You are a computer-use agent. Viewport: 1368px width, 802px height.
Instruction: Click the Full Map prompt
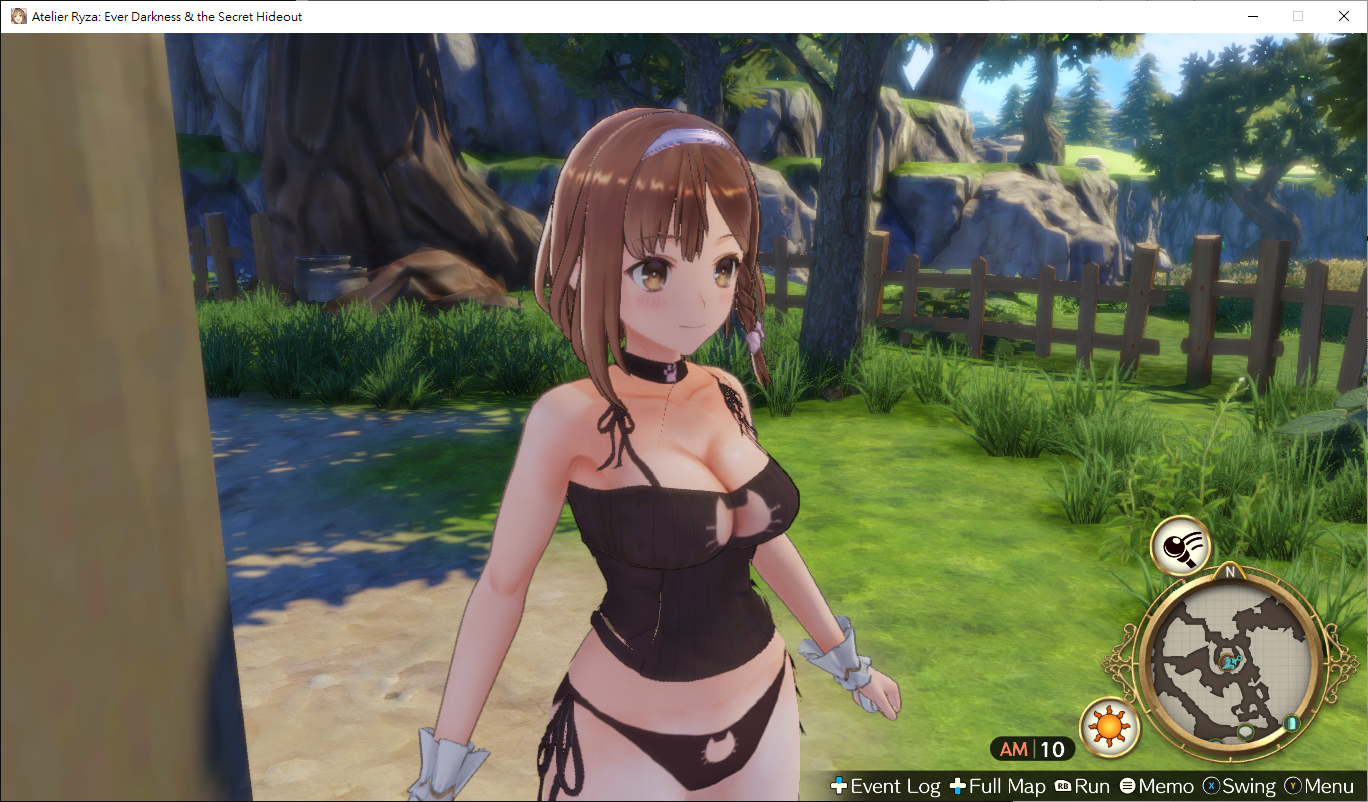997,787
